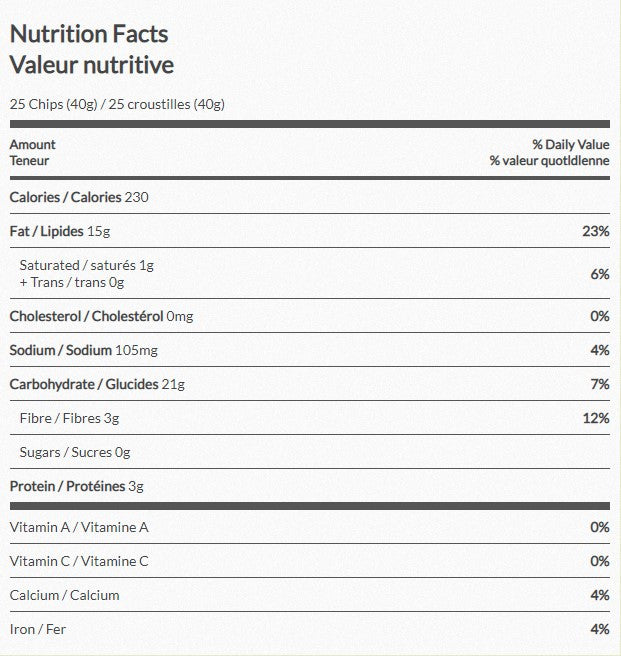The width and height of the screenshot is (621, 656).
Task: Select the Calories 230 row
Action: coord(79,197)
